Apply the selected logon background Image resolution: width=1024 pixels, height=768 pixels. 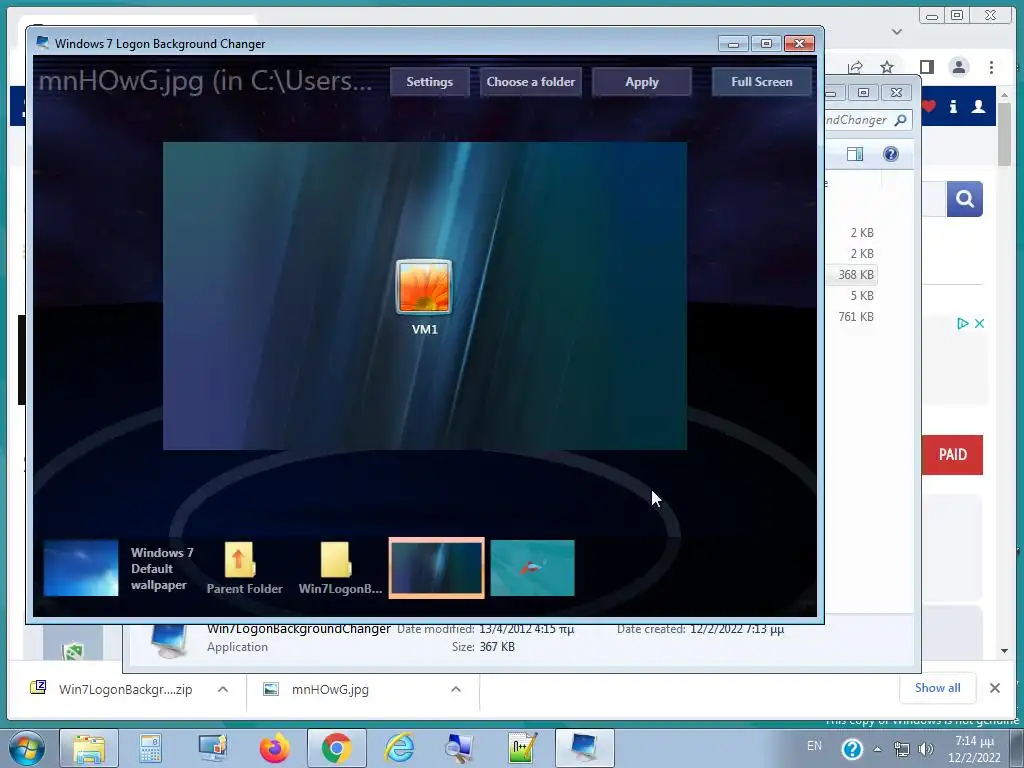641,82
